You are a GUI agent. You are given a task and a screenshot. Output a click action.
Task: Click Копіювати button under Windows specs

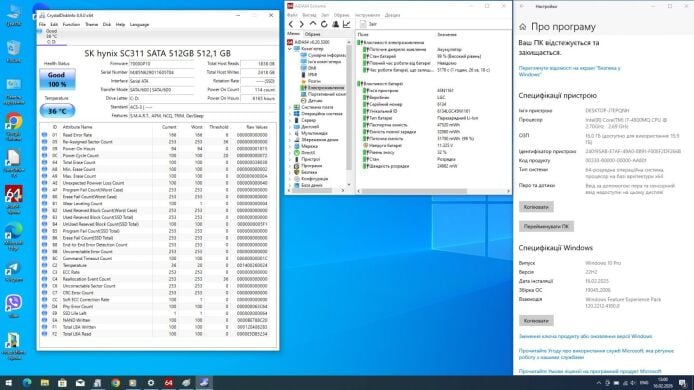tap(536, 320)
